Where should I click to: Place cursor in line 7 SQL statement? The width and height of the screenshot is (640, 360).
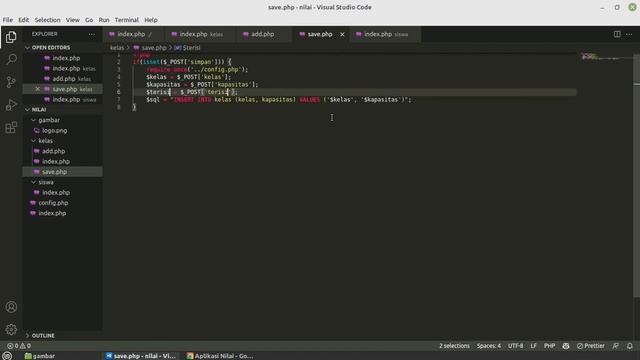[x=279, y=100]
